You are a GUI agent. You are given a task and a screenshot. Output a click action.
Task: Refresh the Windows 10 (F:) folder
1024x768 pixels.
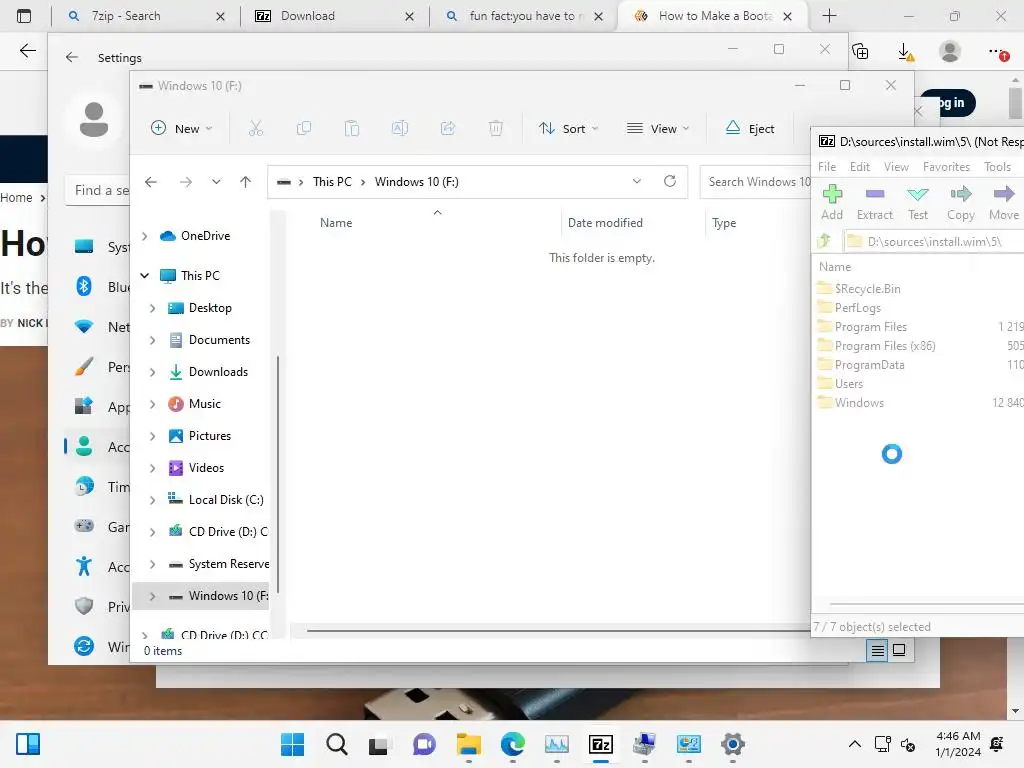click(x=669, y=181)
